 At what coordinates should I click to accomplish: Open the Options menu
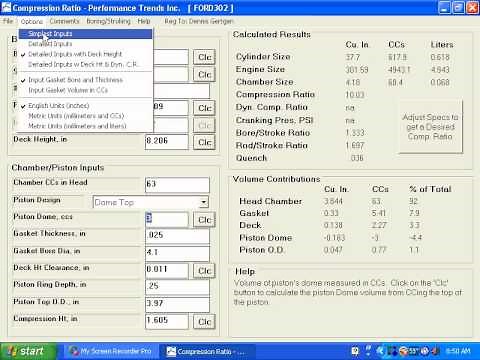pos(32,21)
